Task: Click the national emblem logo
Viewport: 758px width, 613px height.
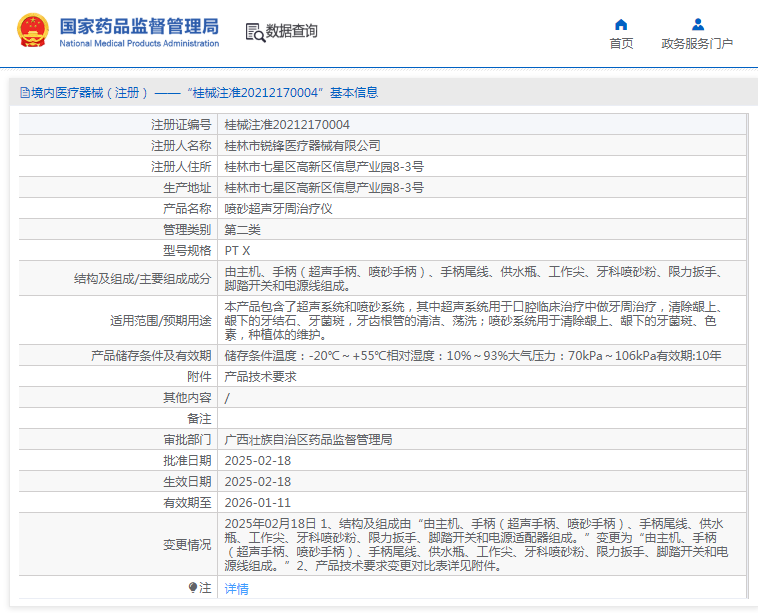Action: [x=32, y=30]
